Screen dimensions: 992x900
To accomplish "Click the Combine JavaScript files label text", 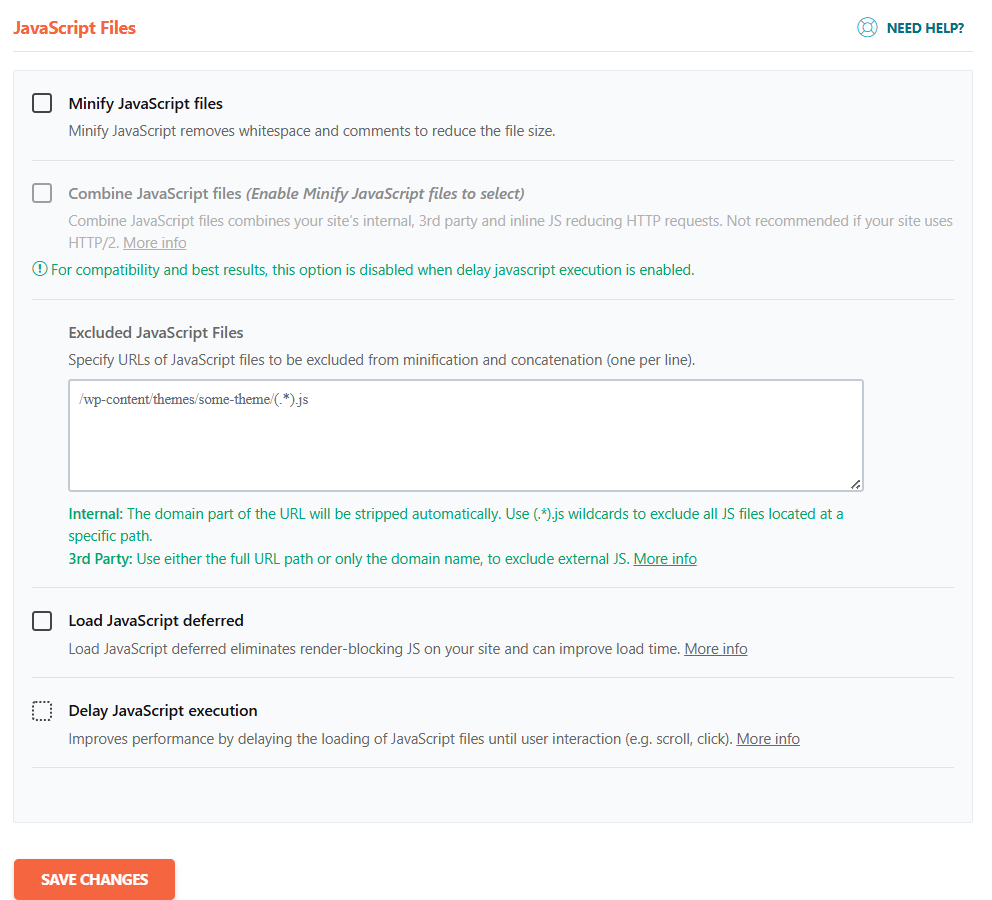I will coord(155,193).
